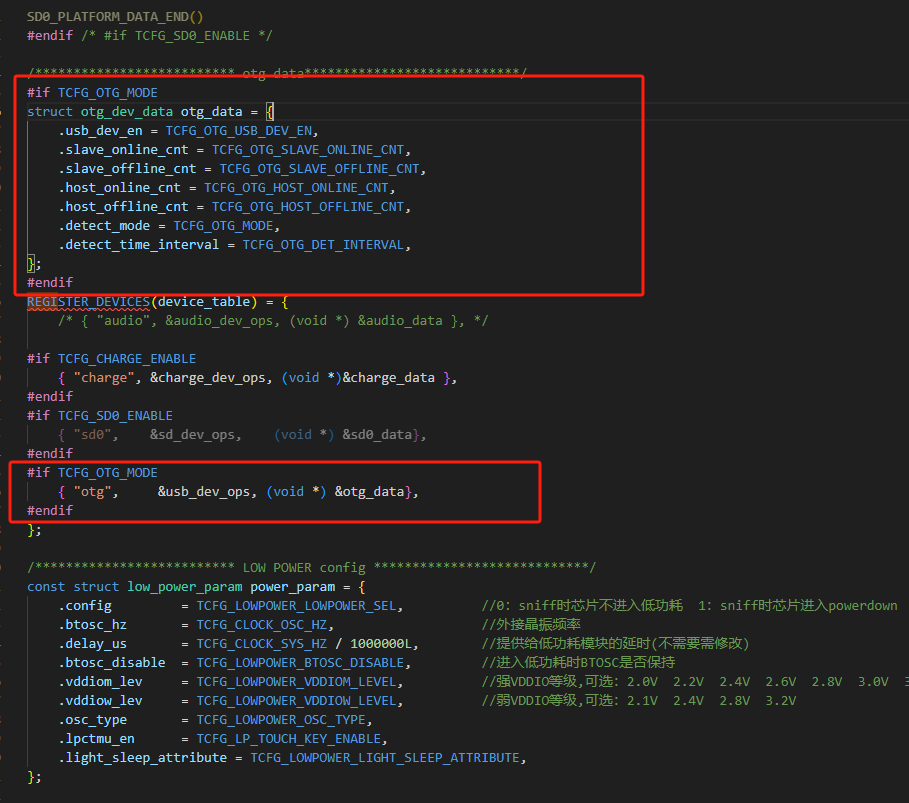909x803 pixels.
Task: Click TCFG_LOWPOWER_VDDIOM_LEVEL macro
Action: pos(296,682)
